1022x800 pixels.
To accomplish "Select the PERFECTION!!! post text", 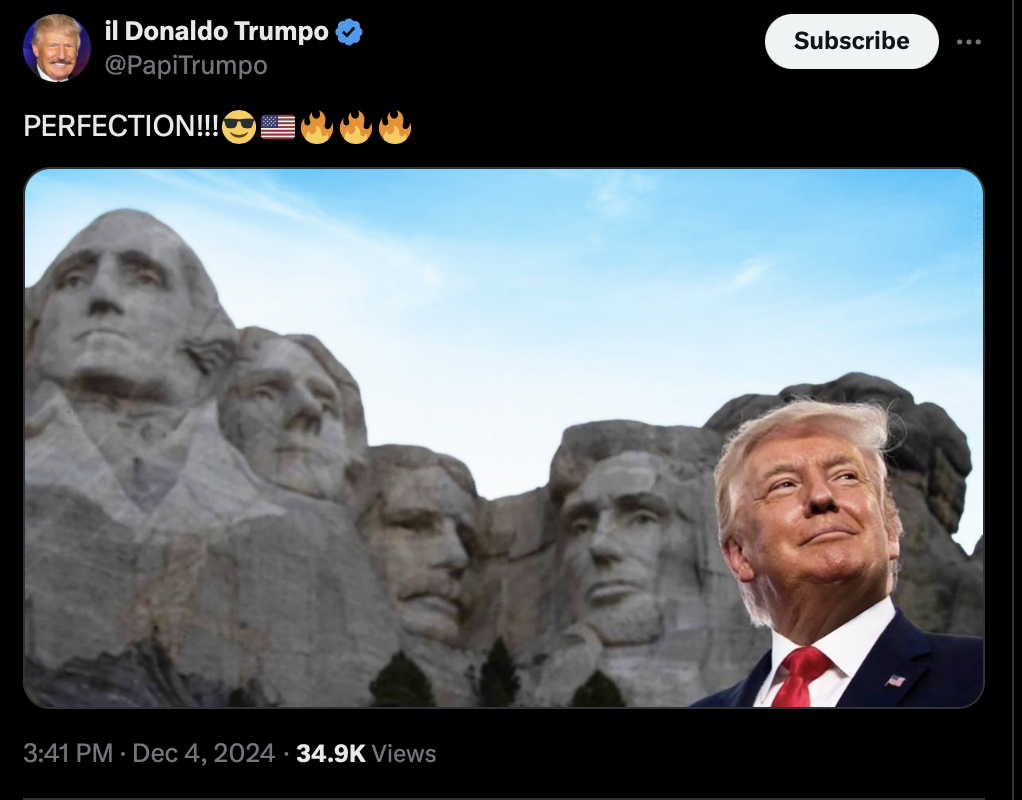I will [121, 126].
